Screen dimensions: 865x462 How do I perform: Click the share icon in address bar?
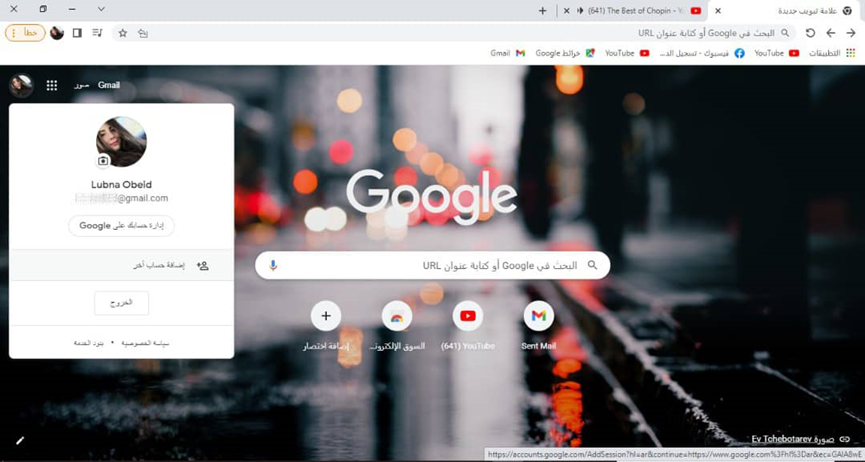point(143,33)
